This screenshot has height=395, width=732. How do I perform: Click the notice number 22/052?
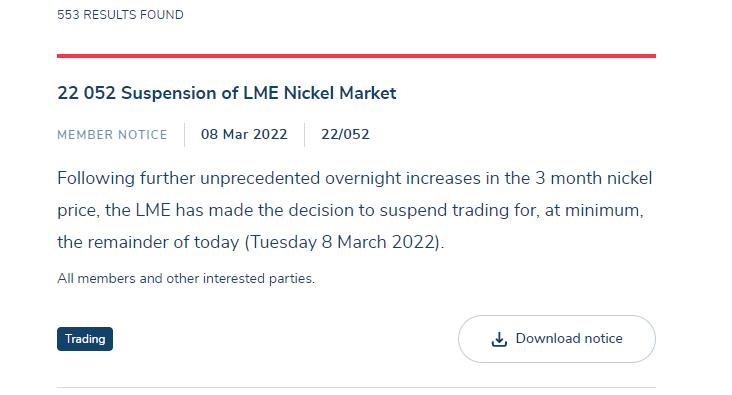pos(345,134)
